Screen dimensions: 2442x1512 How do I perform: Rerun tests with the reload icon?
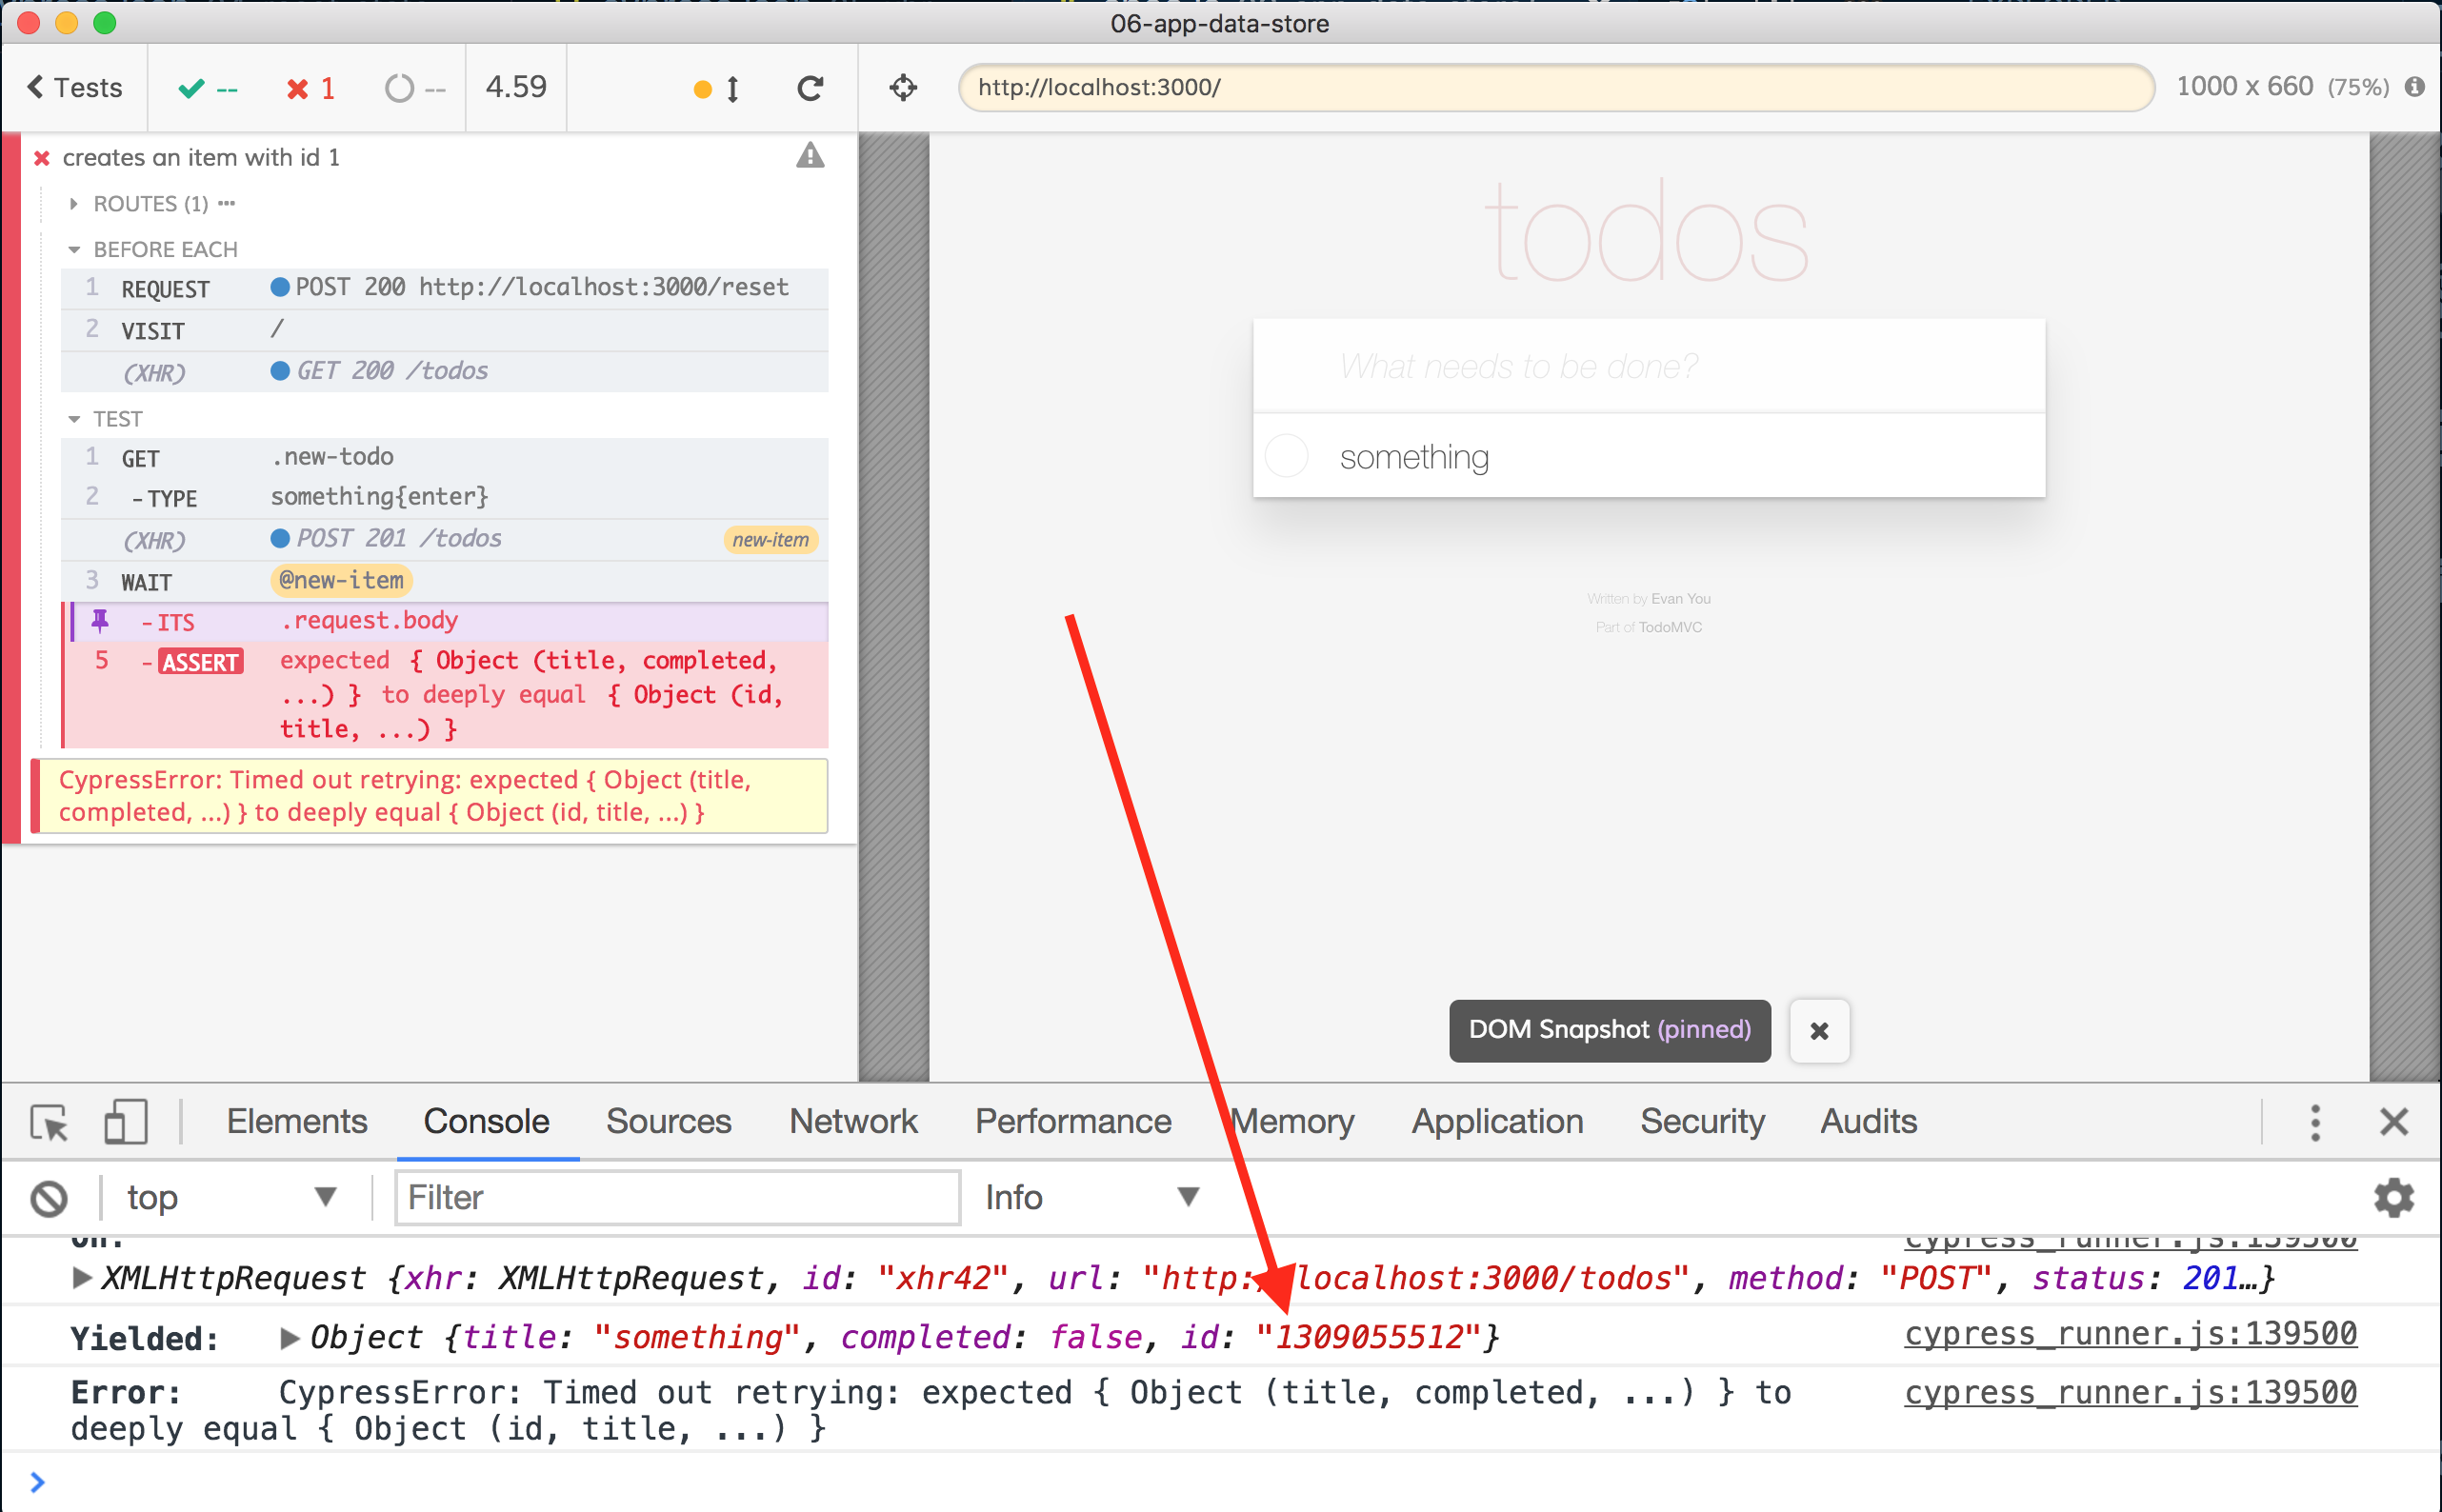click(810, 88)
